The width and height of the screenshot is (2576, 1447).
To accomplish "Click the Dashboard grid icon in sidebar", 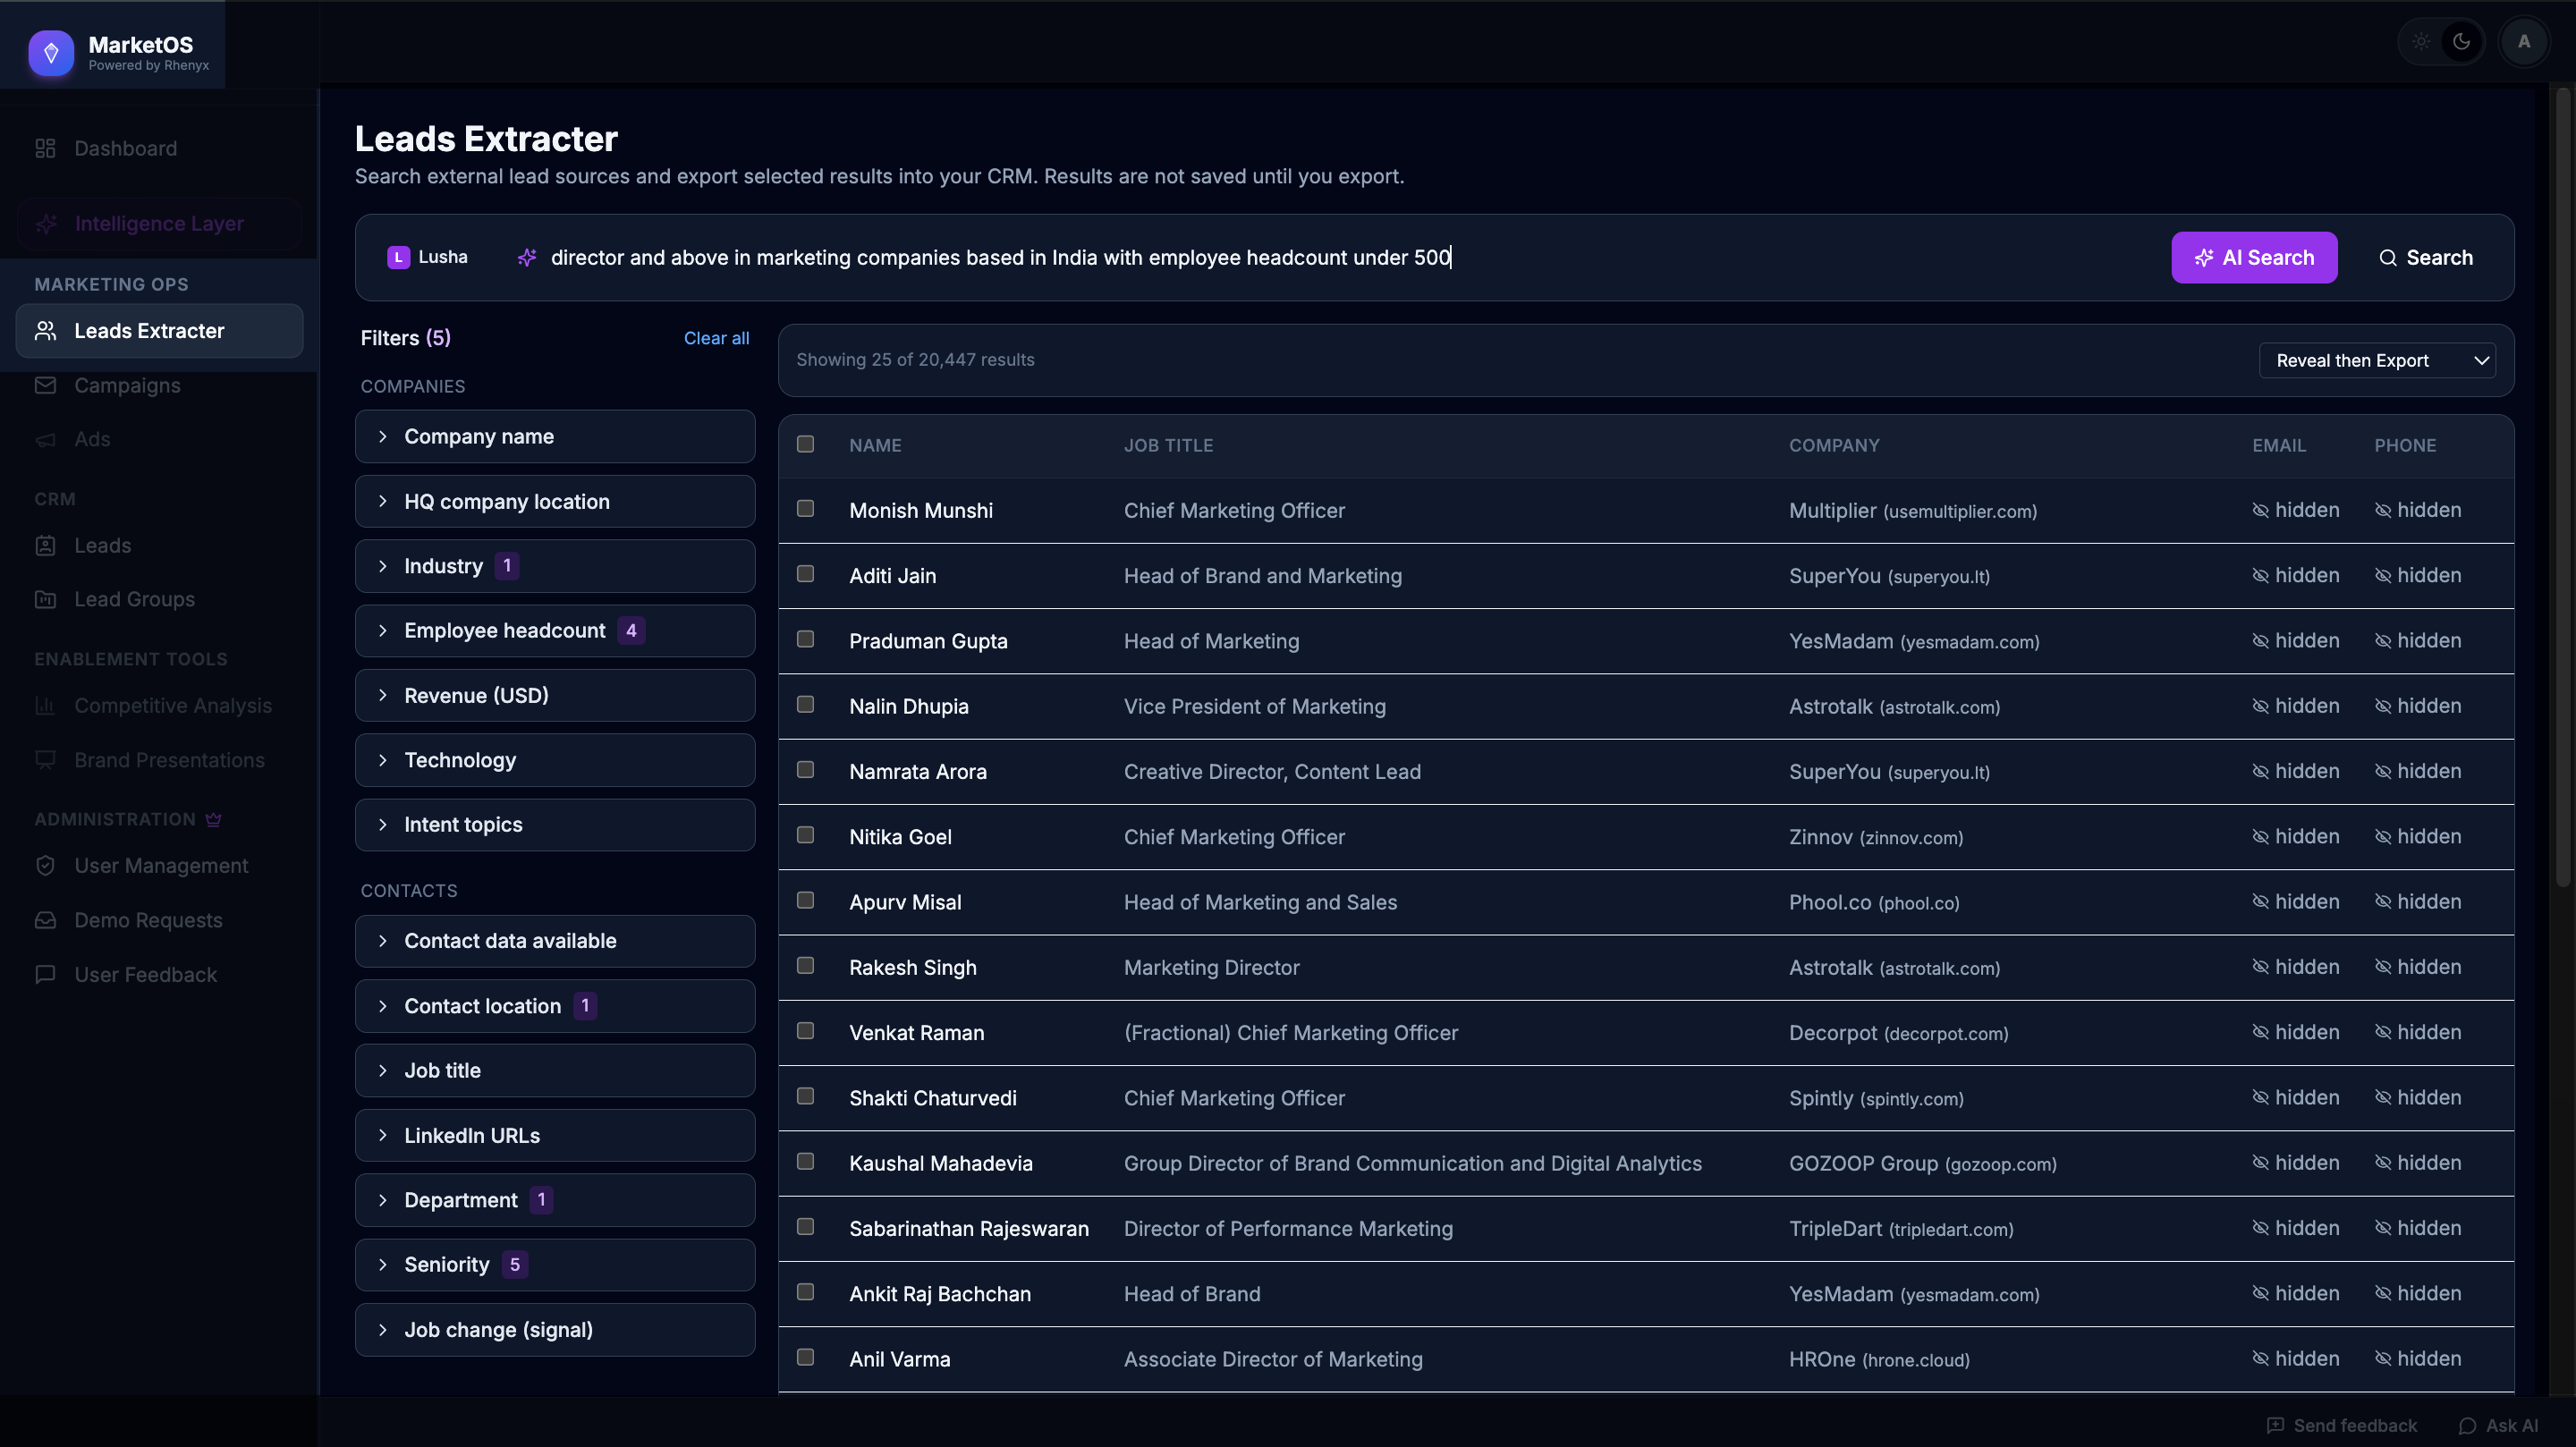I will click(45, 148).
